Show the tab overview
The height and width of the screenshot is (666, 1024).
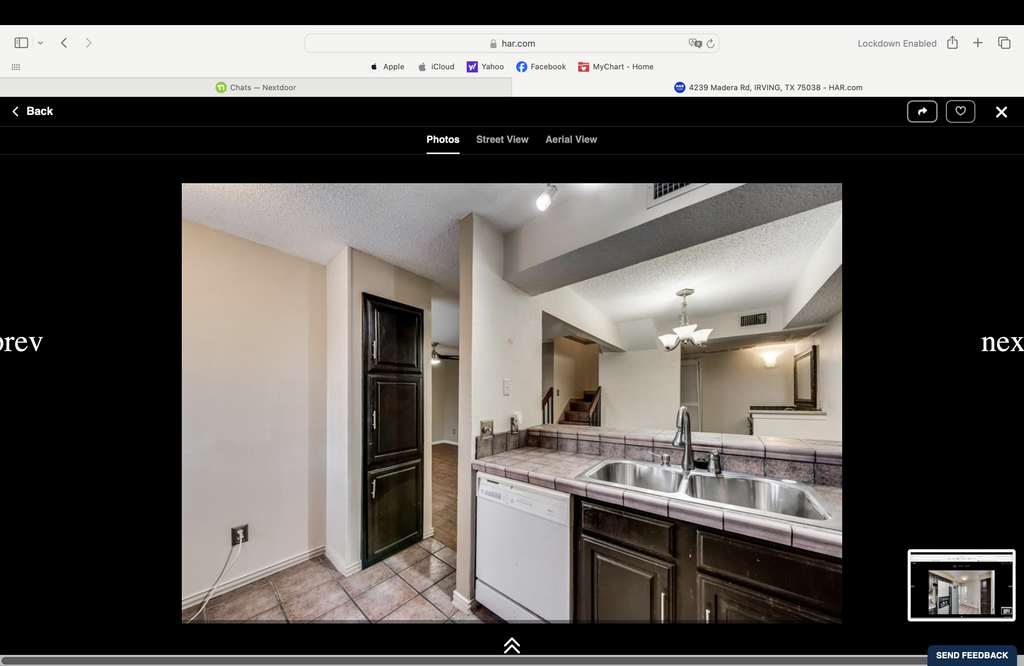(1004, 42)
